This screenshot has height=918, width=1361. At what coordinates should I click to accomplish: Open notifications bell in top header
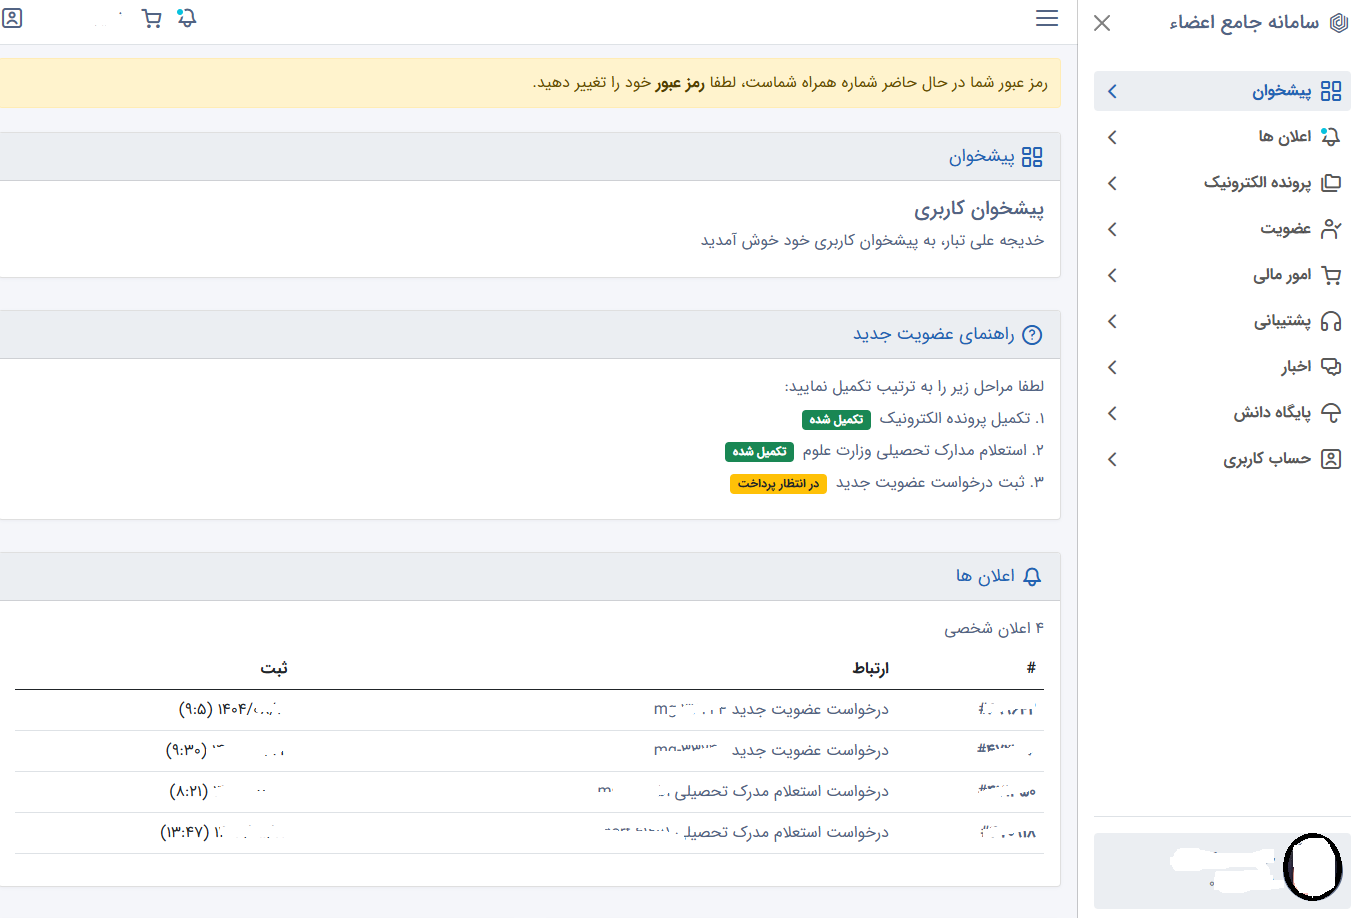[x=187, y=19]
